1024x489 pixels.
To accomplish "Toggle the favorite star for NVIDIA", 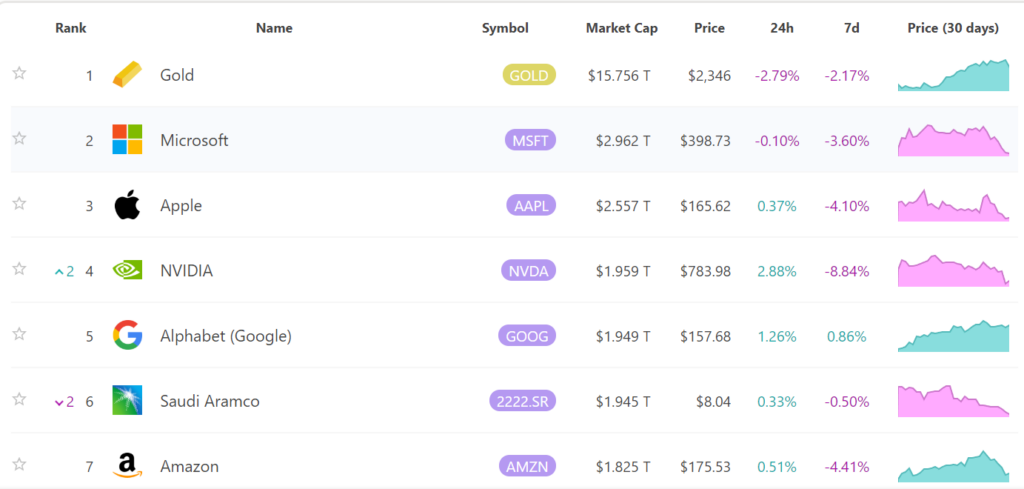I will click(20, 268).
